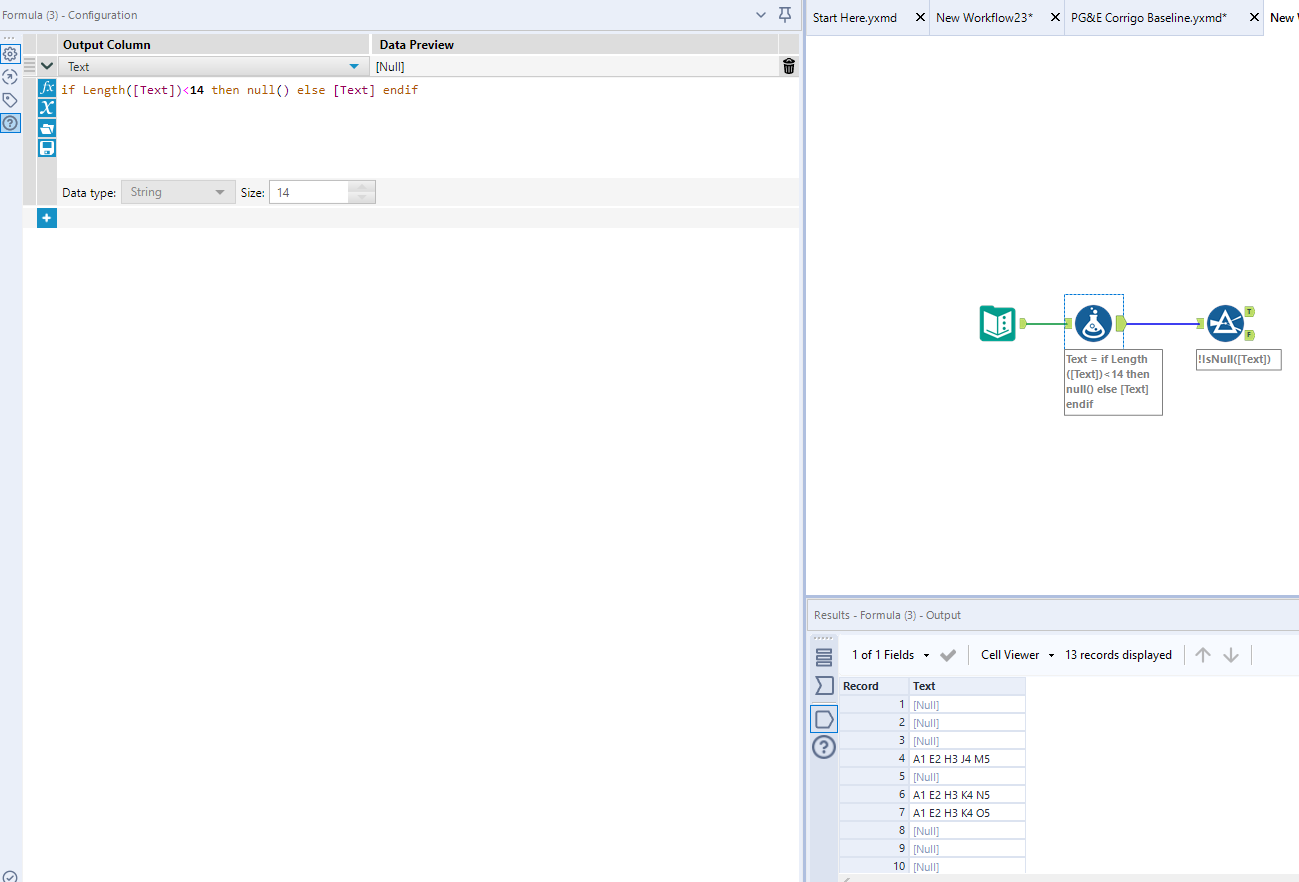Open the fx functions list icon
1299x882 pixels.
(47, 88)
